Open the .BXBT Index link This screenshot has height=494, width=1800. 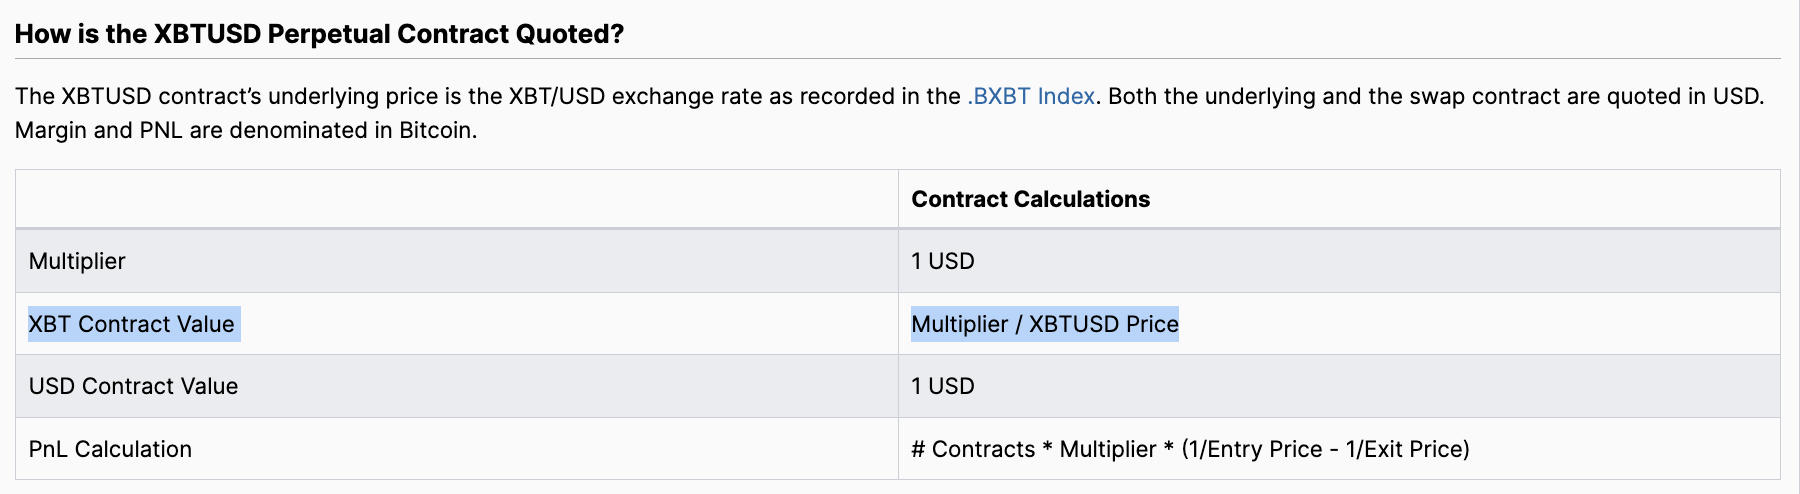tap(1031, 96)
